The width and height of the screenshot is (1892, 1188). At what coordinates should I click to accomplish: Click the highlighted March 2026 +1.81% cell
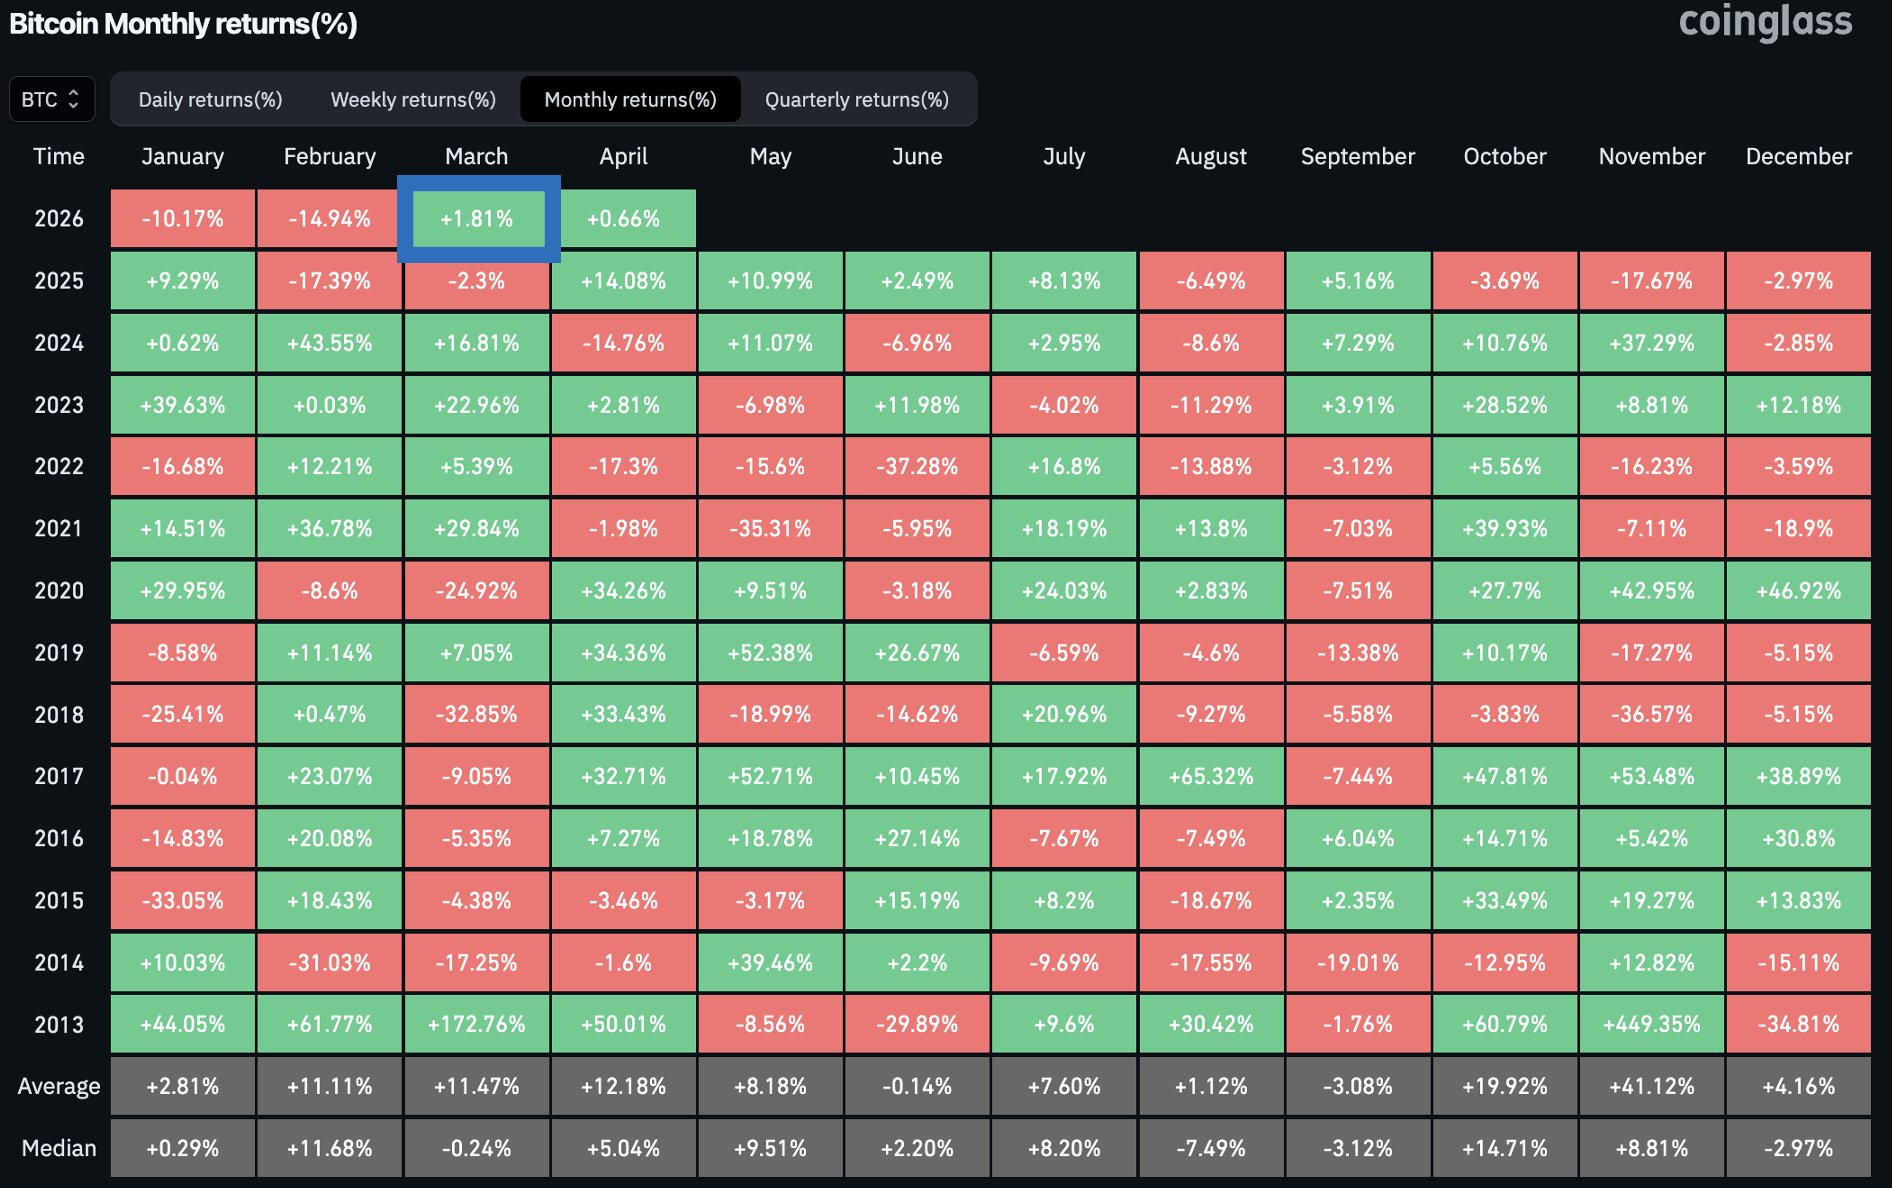[477, 219]
